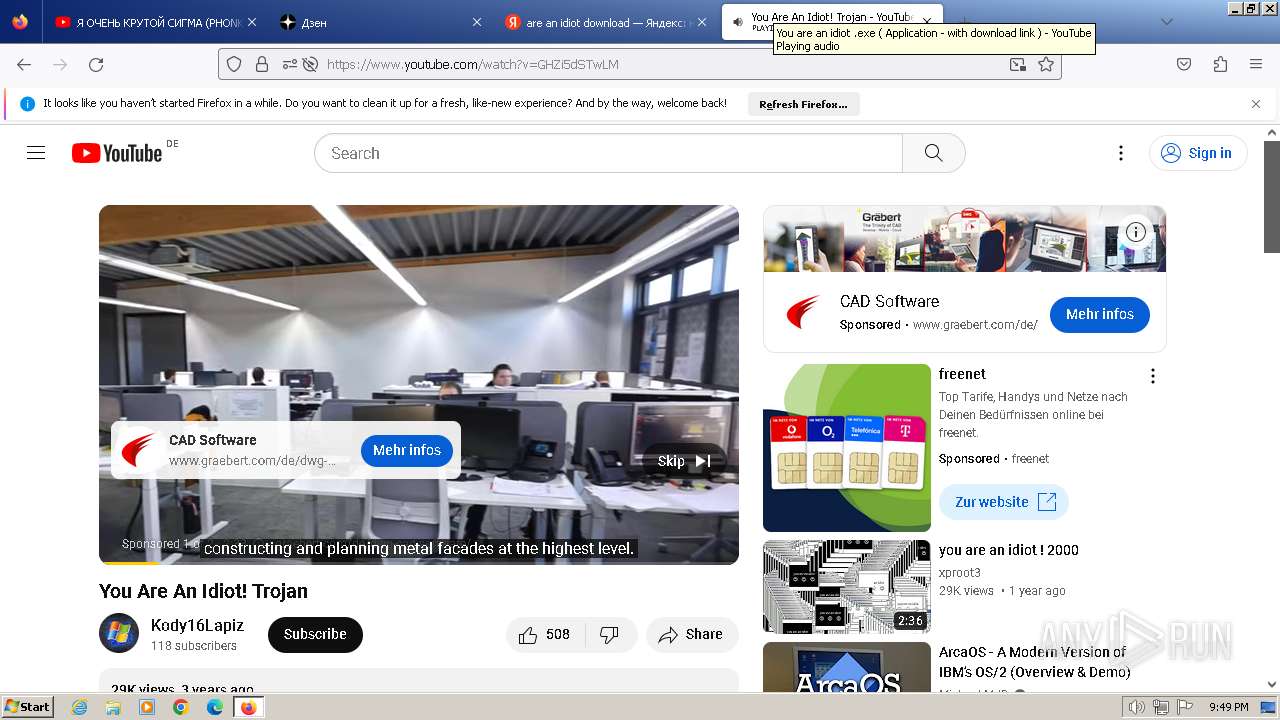Save page to Pocket

pos(1184,64)
